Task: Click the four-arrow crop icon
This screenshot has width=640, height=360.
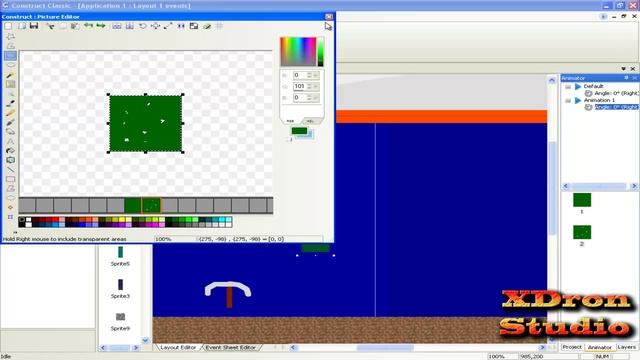Action: coord(156,26)
